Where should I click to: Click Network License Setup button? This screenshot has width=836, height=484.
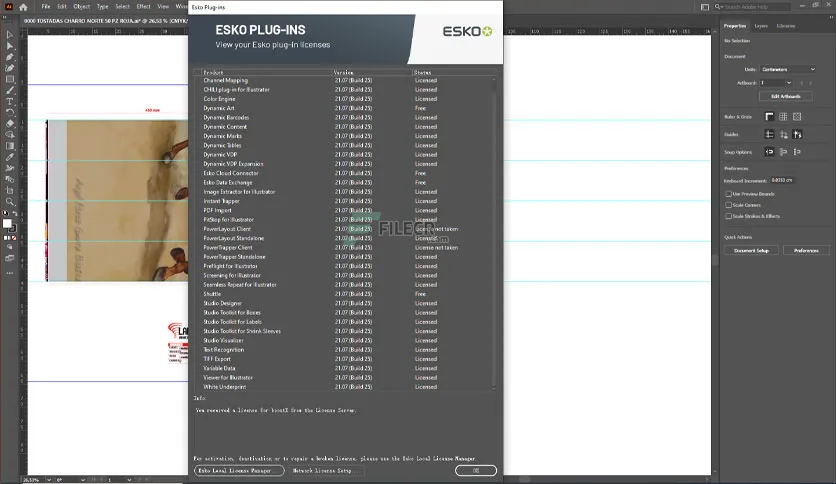[x=326, y=471]
